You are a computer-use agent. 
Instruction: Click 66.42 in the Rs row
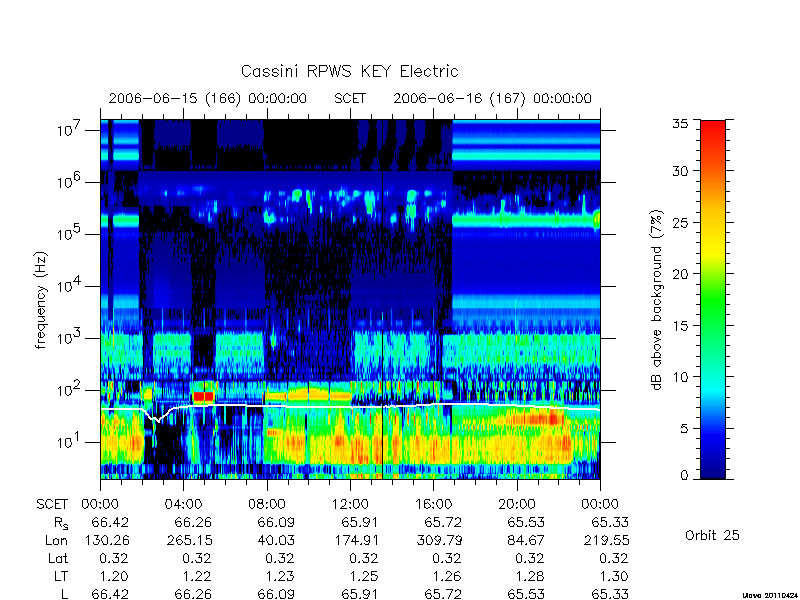(110, 522)
